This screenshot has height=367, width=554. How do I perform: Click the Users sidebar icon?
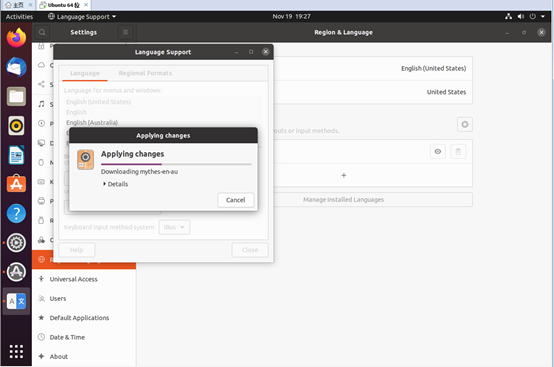coord(41,298)
